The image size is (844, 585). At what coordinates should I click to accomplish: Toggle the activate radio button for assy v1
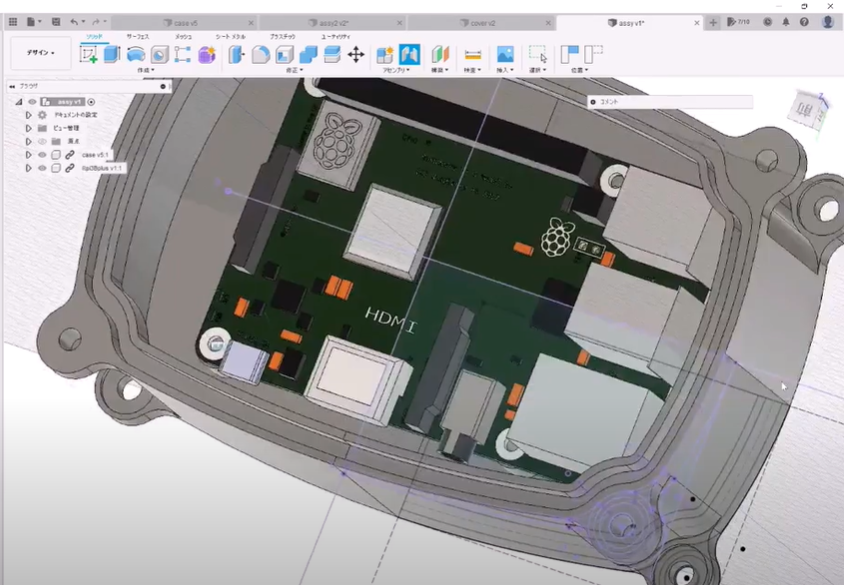pyautogui.click(x=91, y=102)
